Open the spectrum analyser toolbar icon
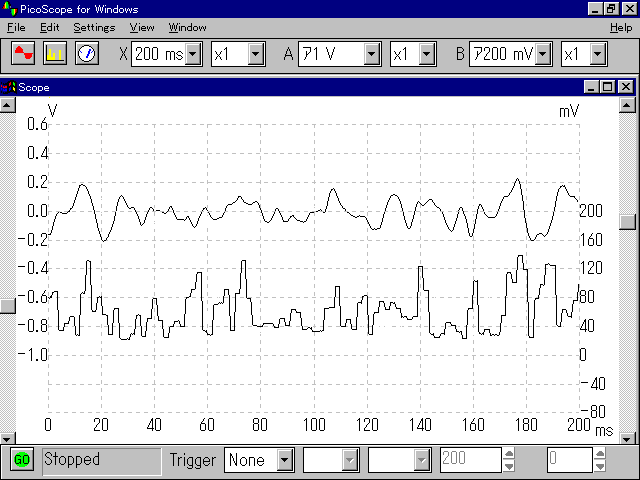Viewport: 640px width, 480px height. (x=55, y=53)
